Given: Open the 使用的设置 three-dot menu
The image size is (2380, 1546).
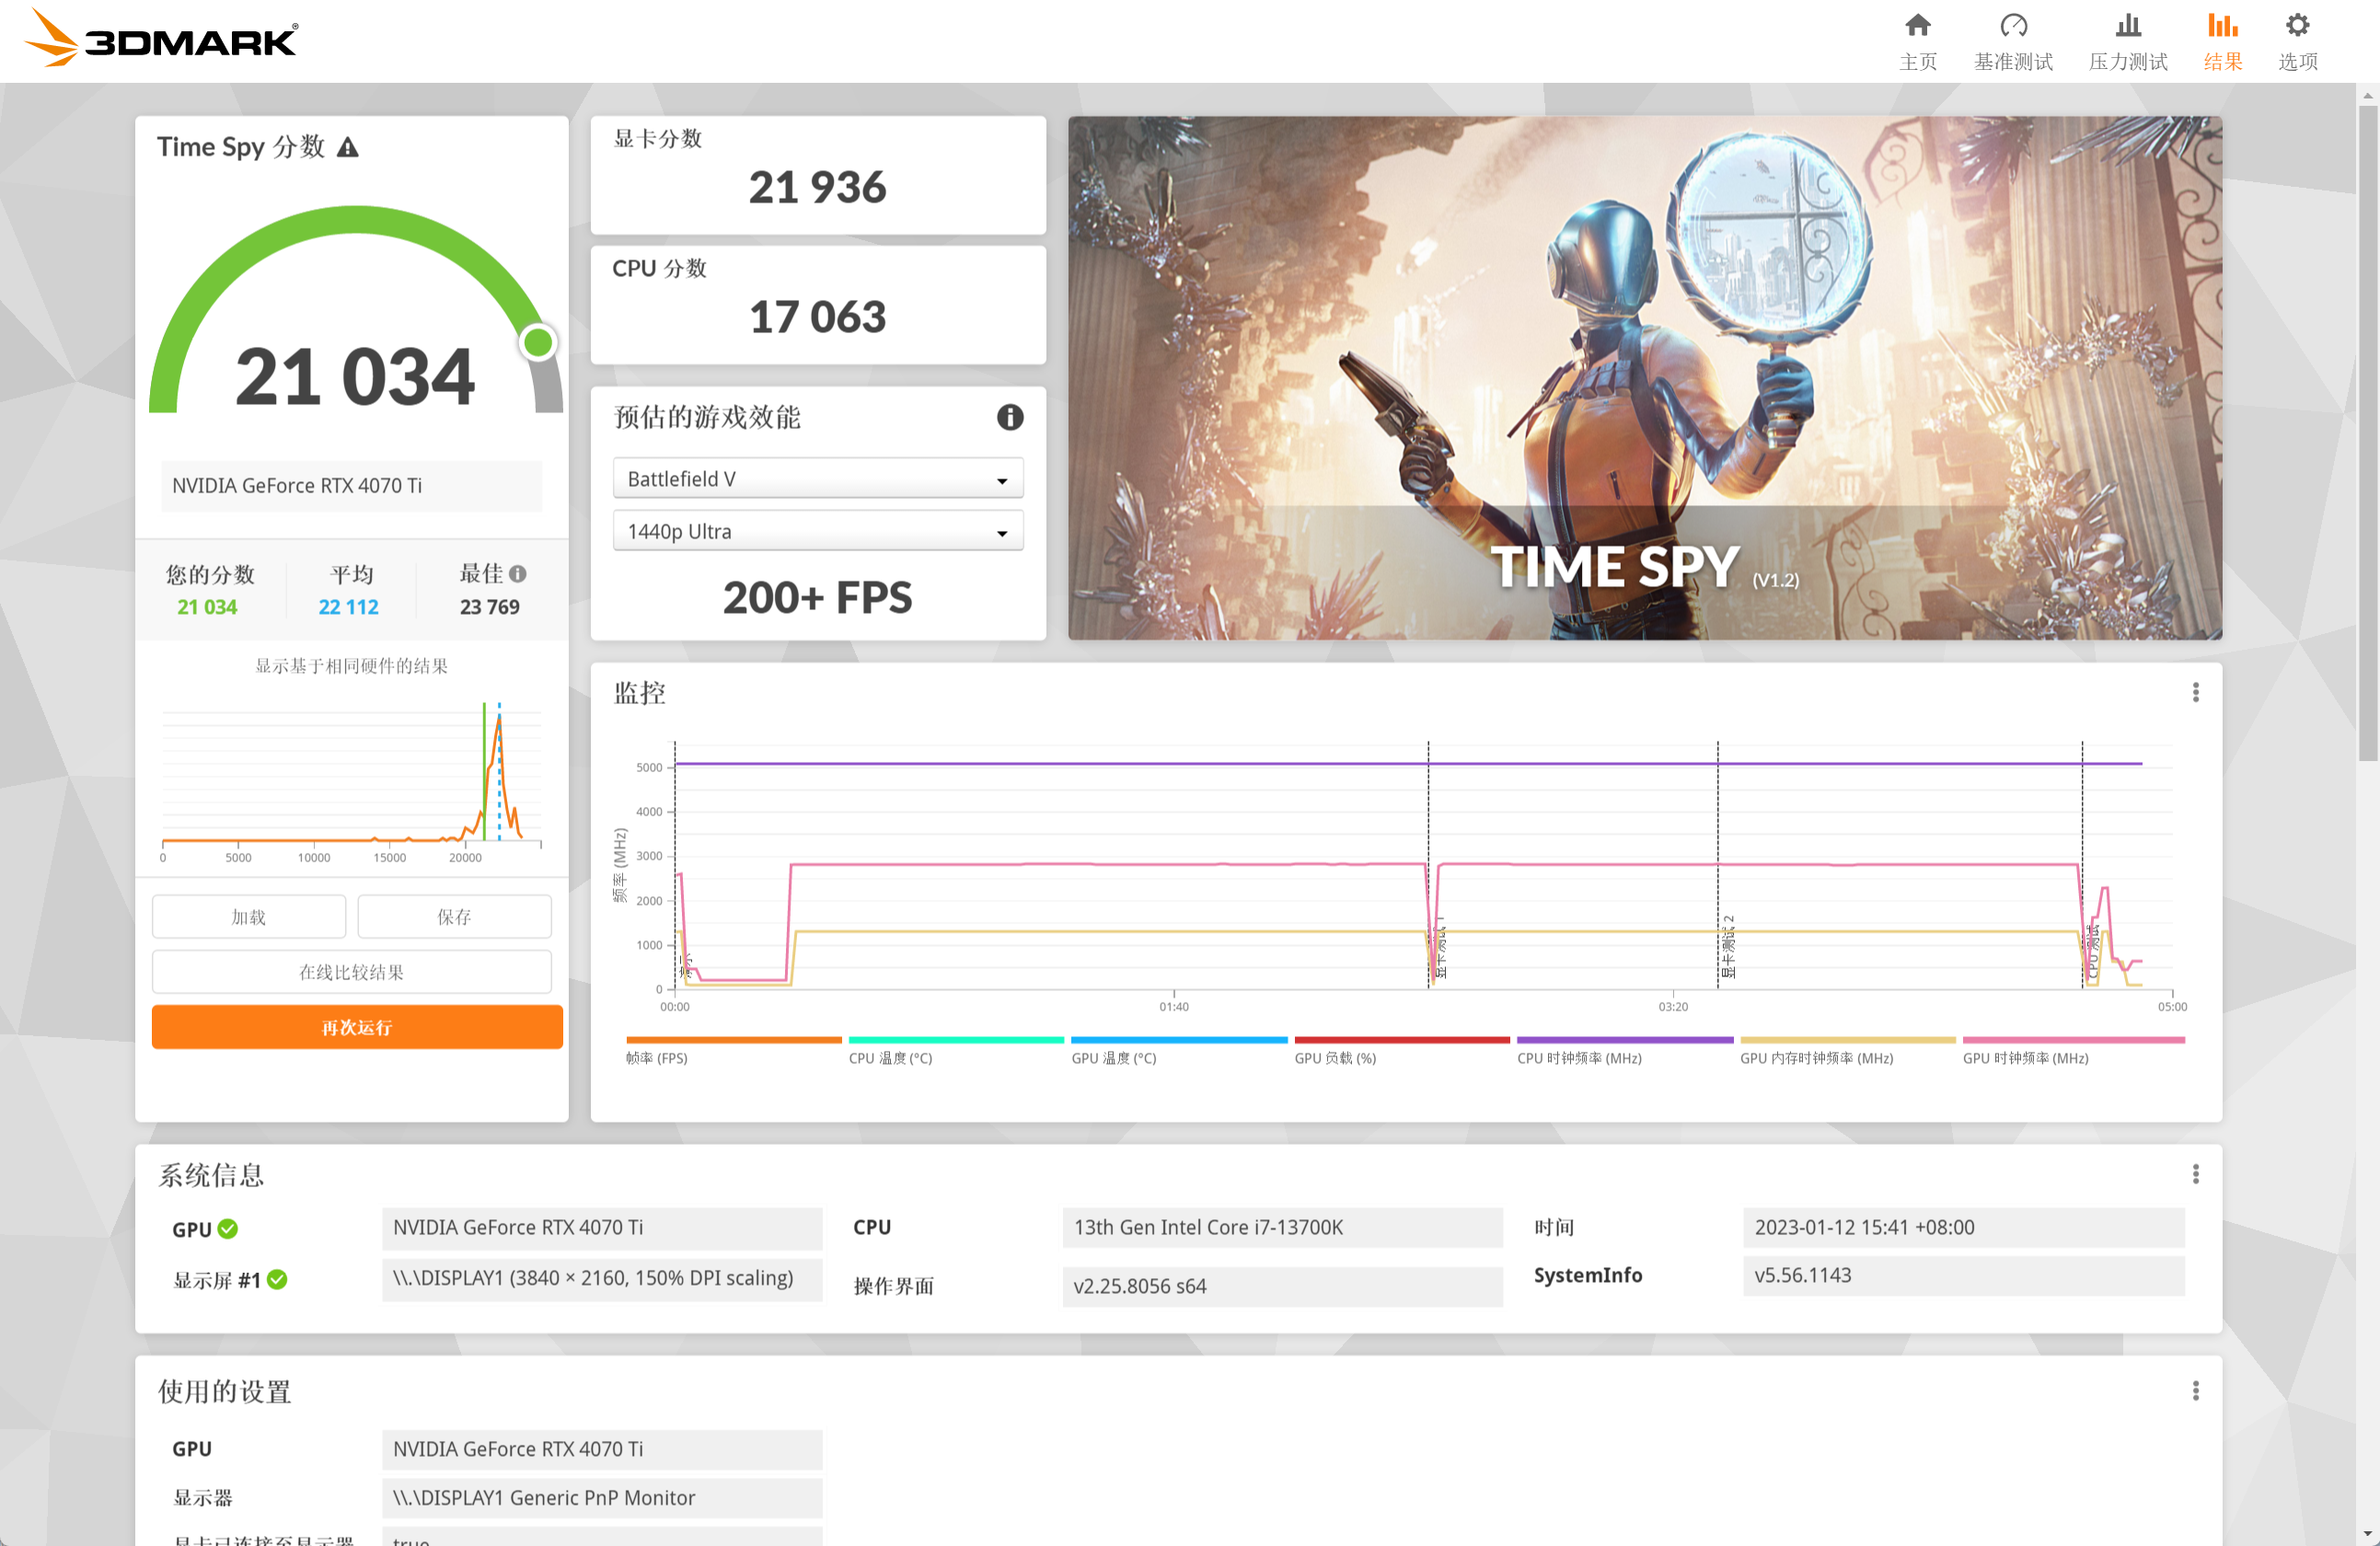Looking at the screenshot, I should [2195, 1390].
